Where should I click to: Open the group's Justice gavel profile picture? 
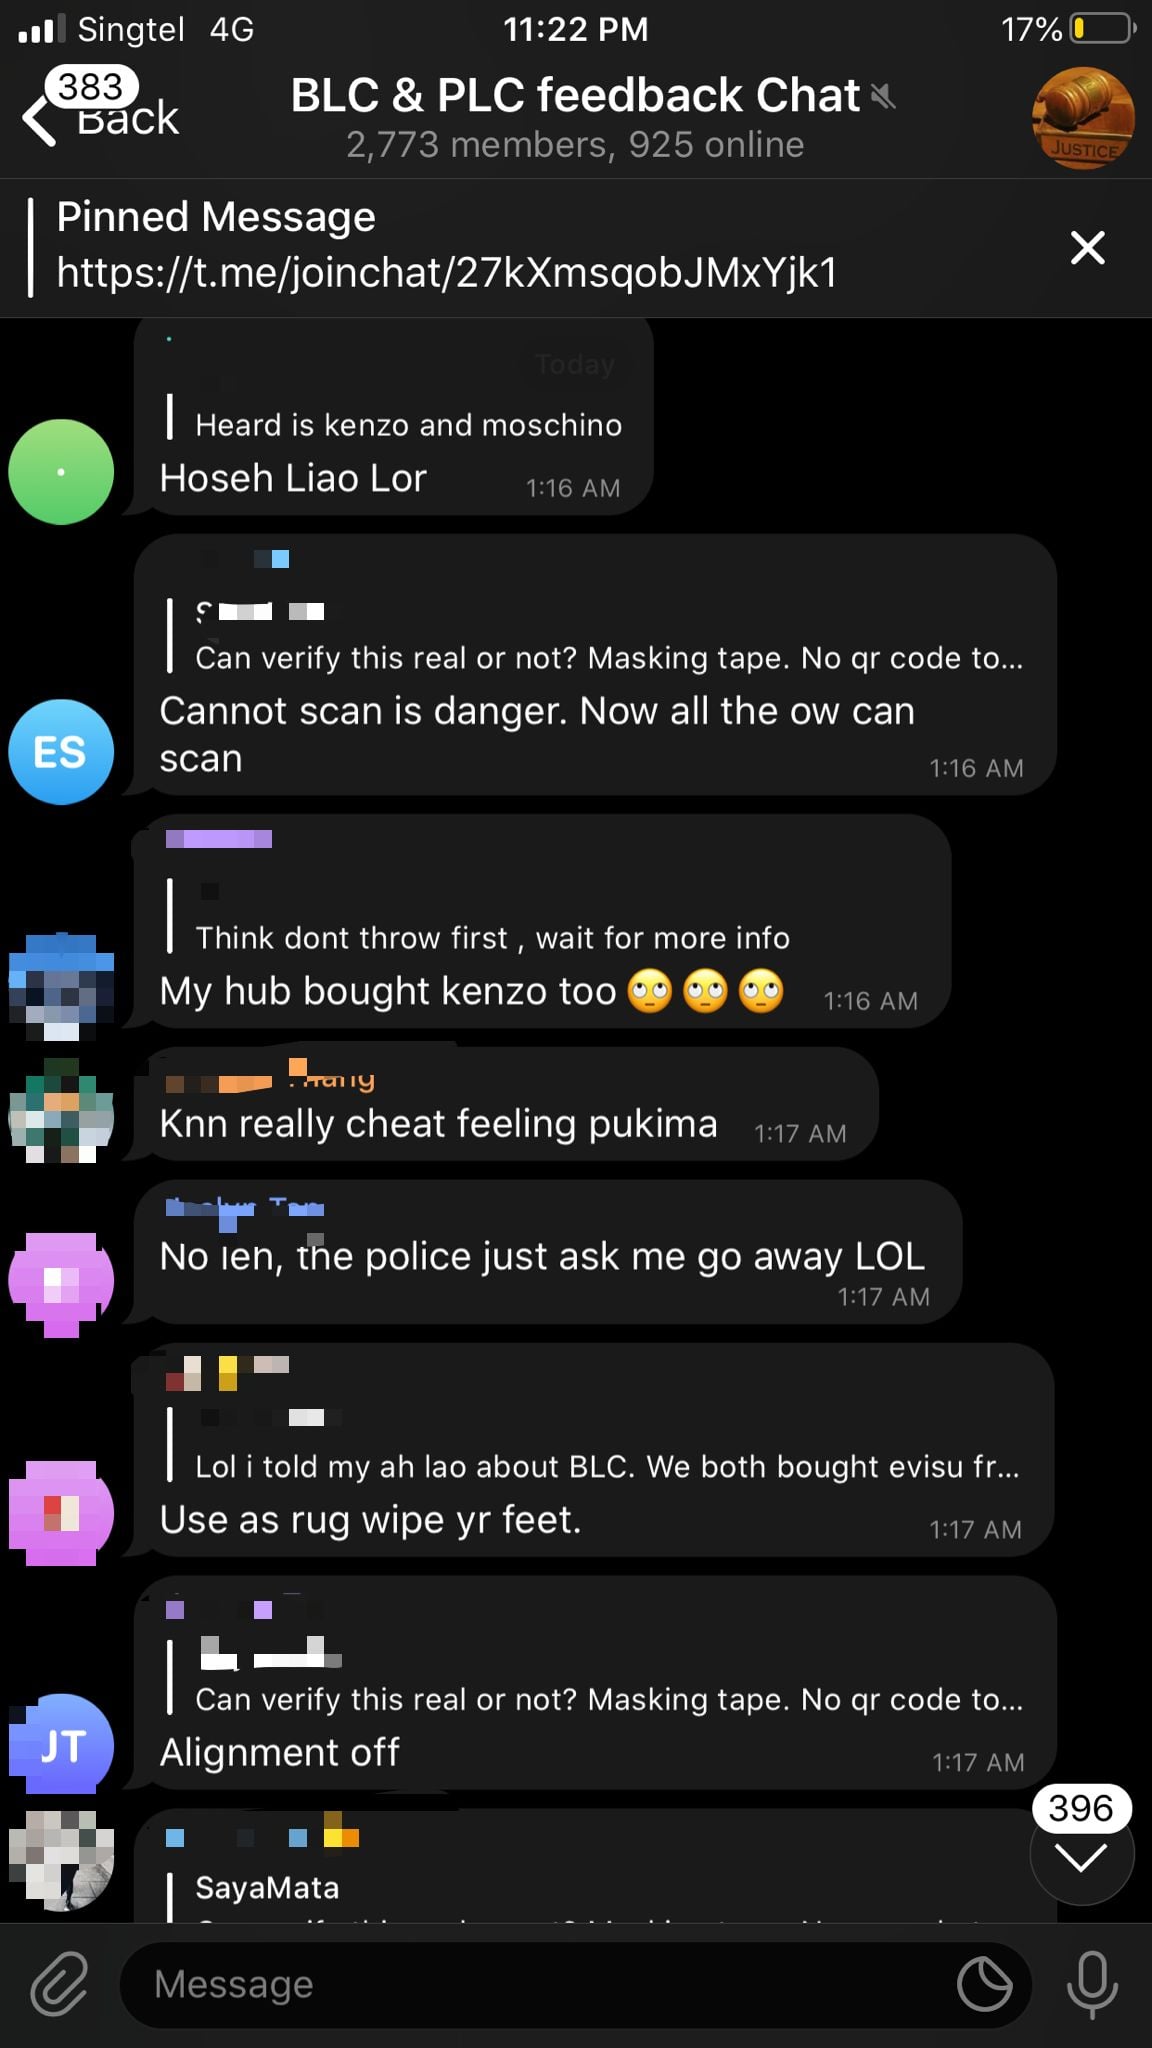coord(1083,118)
